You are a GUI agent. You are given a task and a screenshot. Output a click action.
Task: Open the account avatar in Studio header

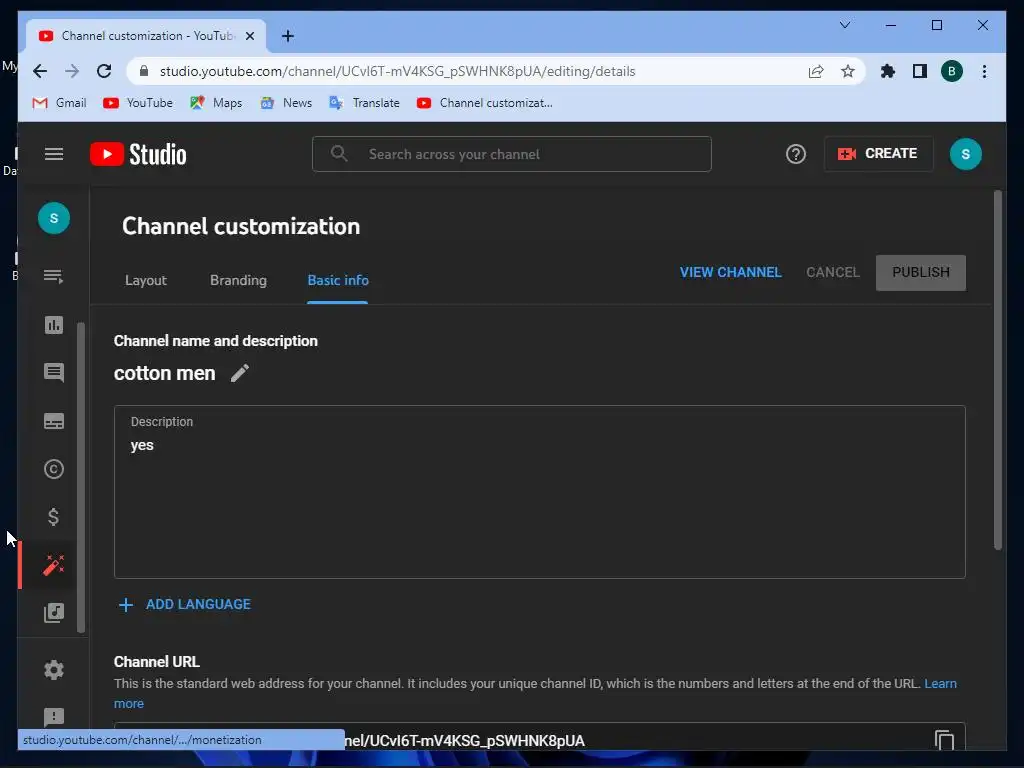pyautogui.click(x=965, y=154)
